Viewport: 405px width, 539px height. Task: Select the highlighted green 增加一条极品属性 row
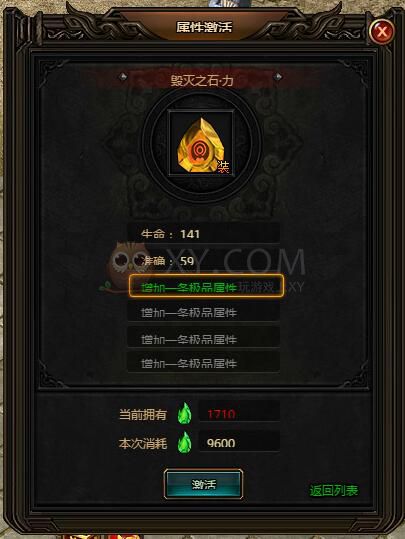click(206, 286)
